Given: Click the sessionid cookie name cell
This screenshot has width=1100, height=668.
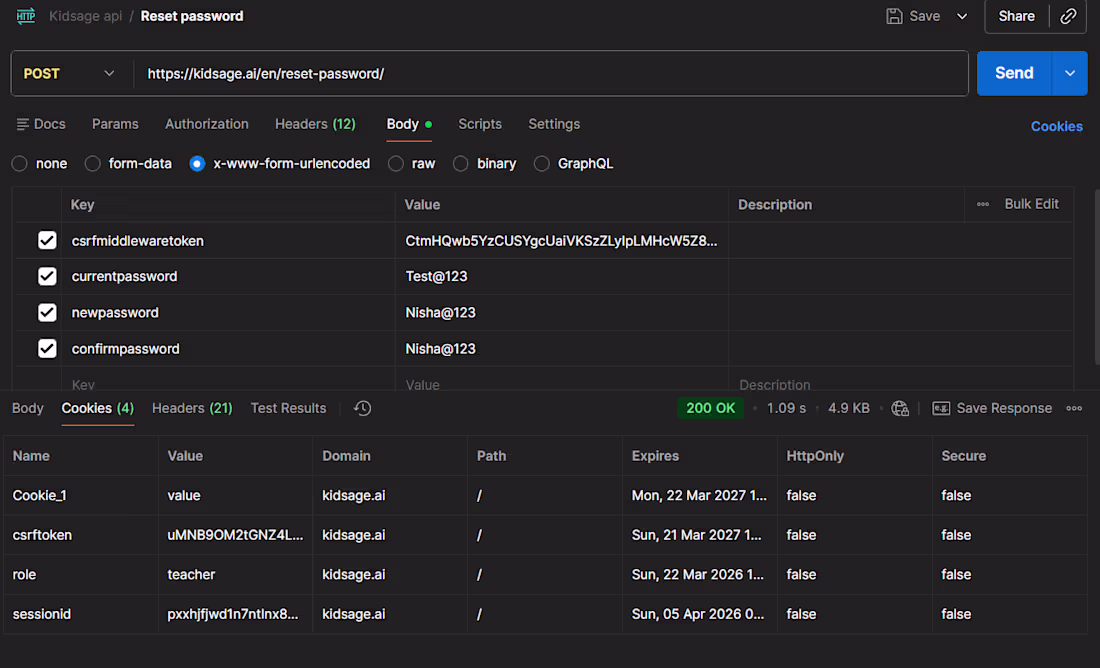Looking at the screenshot, I should (x=81, y=614).
